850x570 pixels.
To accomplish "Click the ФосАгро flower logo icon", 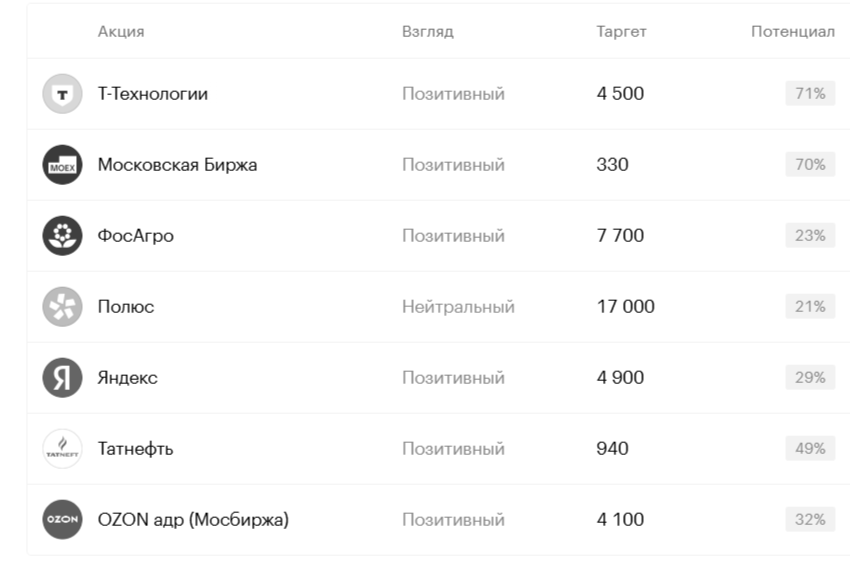I will click(x=62, y=236).
